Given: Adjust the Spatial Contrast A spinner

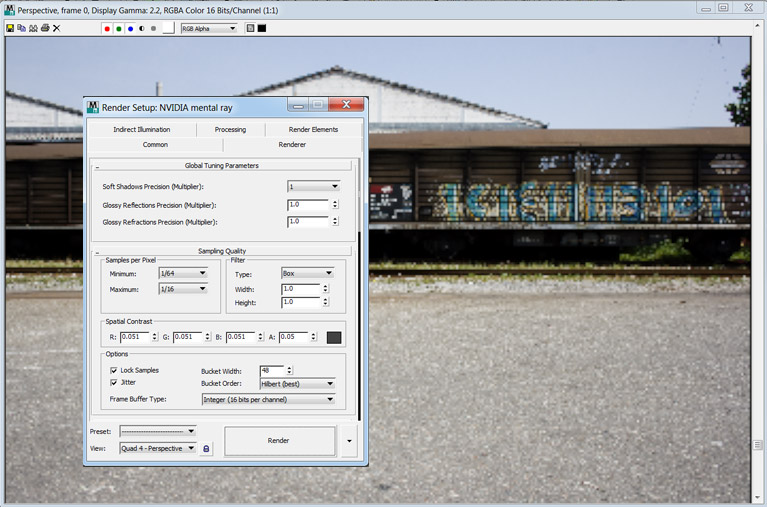Looking at the screenshot, I should [314, 337].
